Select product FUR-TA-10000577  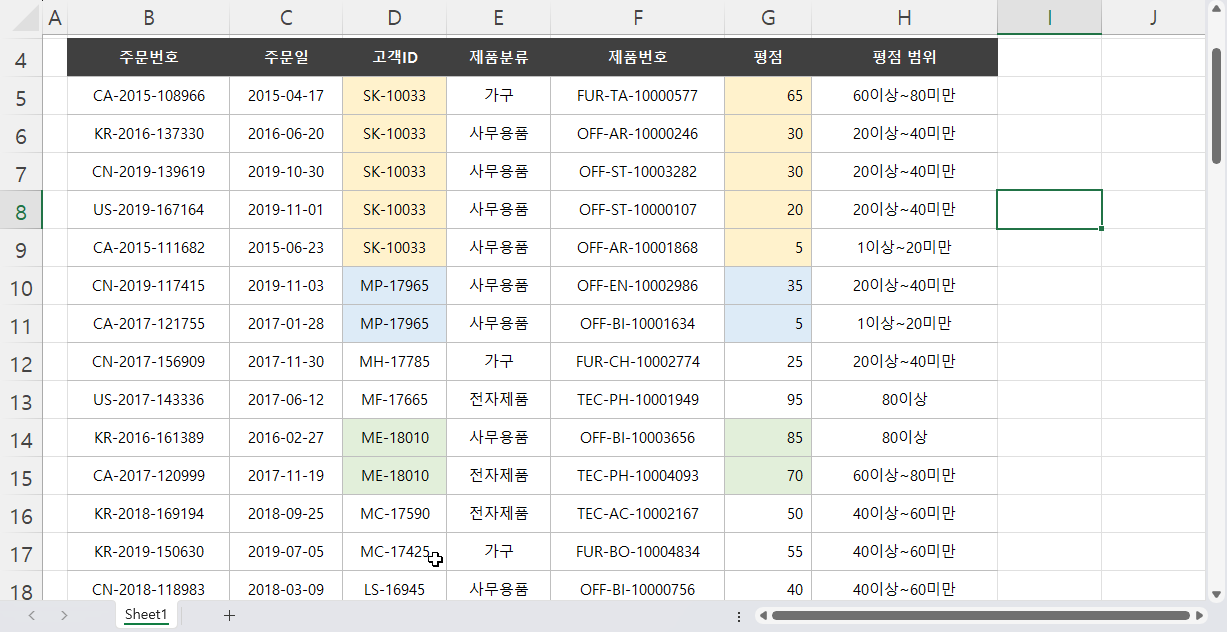(637, 96)
